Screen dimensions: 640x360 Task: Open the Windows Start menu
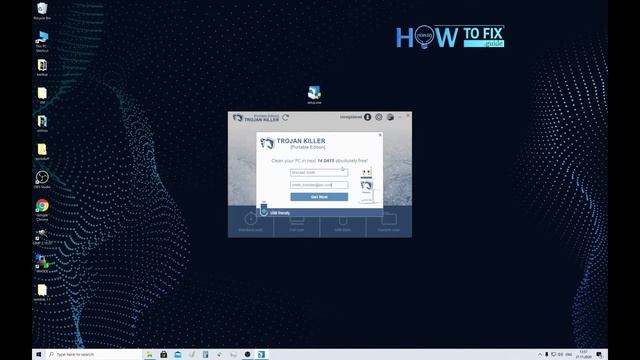pos(39,354)
